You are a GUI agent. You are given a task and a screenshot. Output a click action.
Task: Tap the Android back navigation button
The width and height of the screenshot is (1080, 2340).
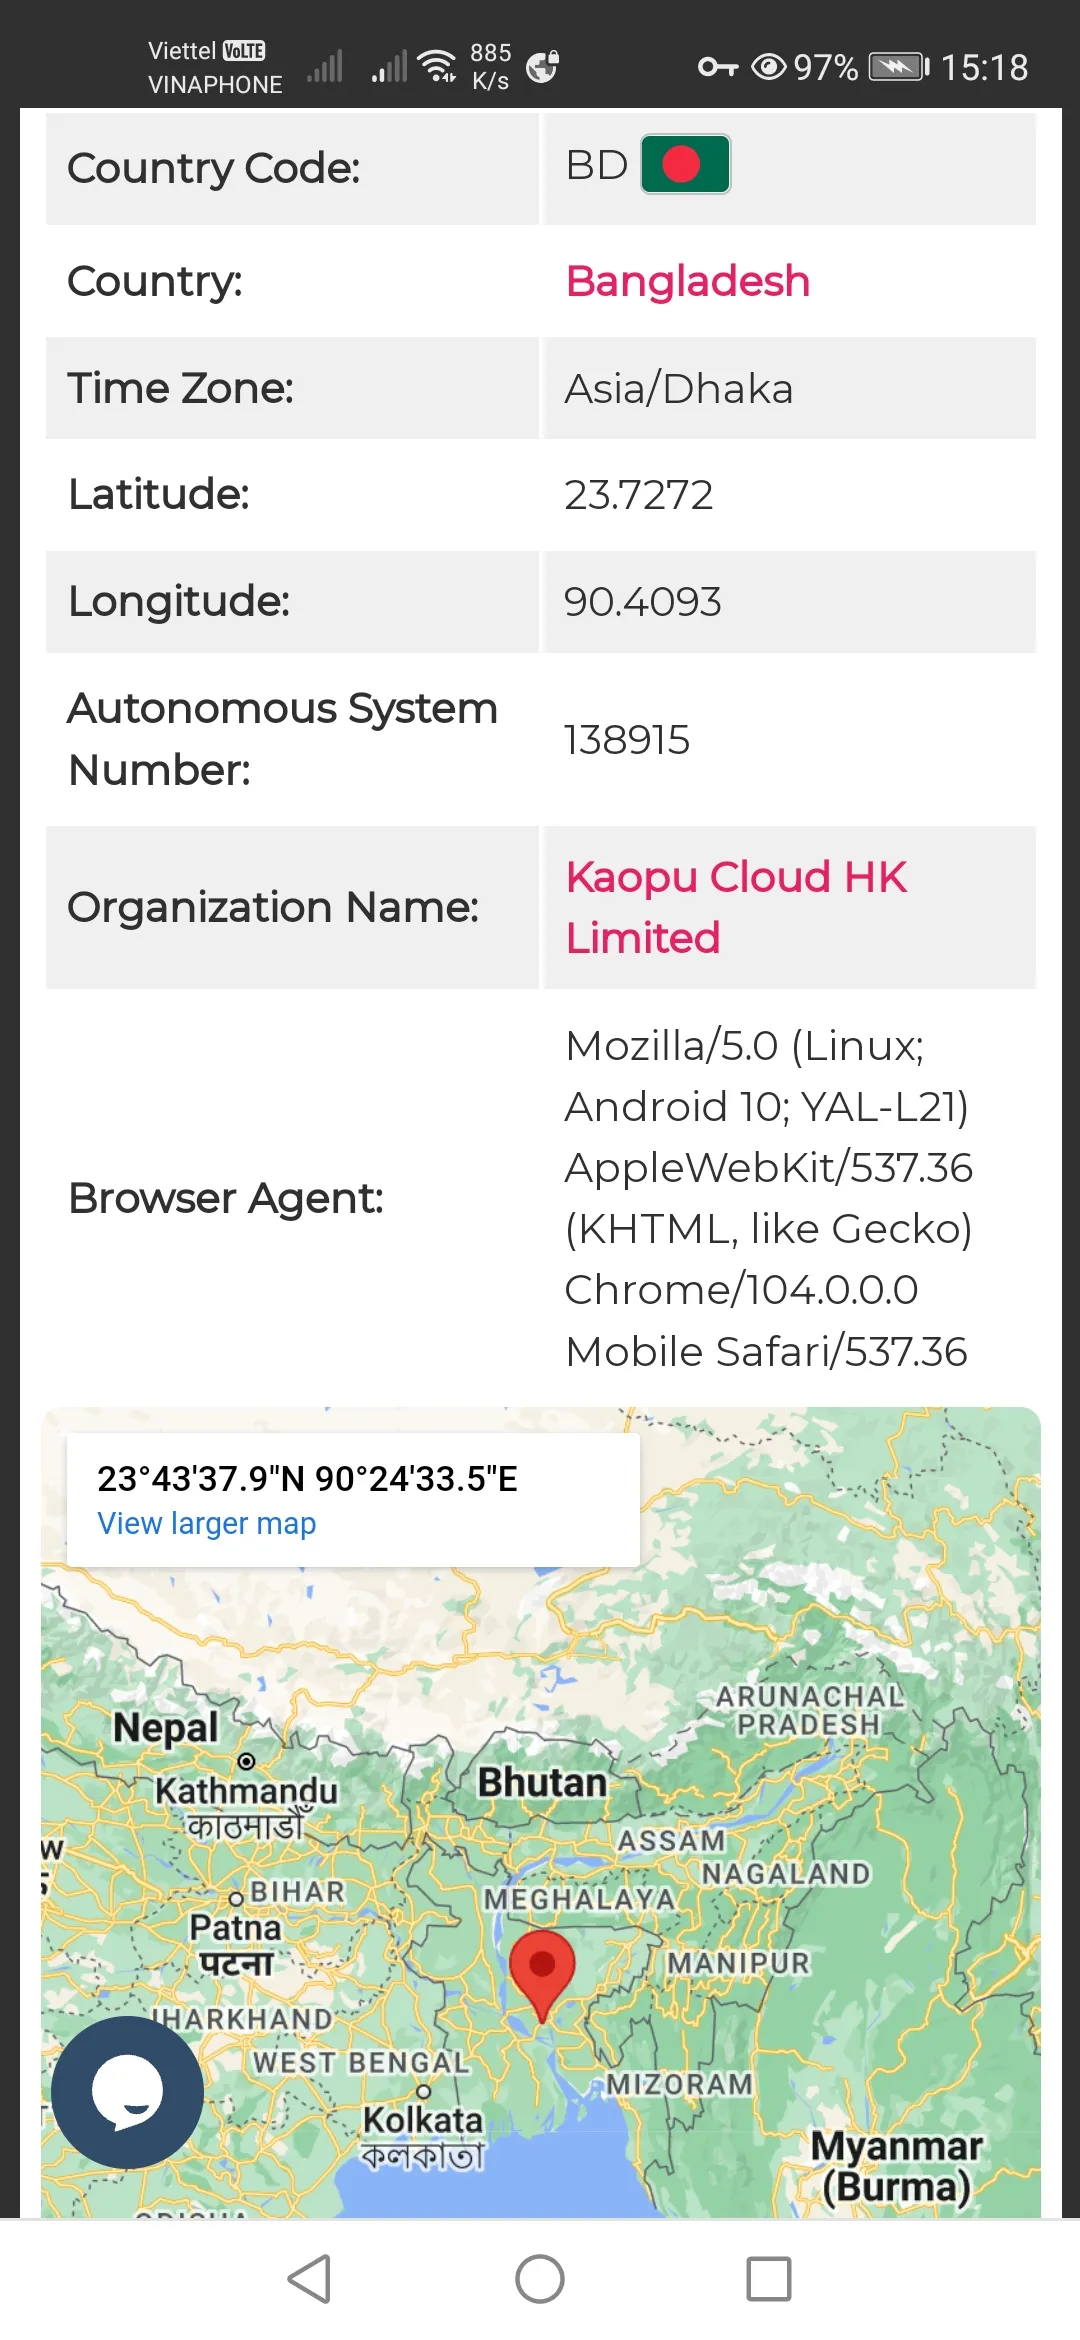click(310, 2279)
